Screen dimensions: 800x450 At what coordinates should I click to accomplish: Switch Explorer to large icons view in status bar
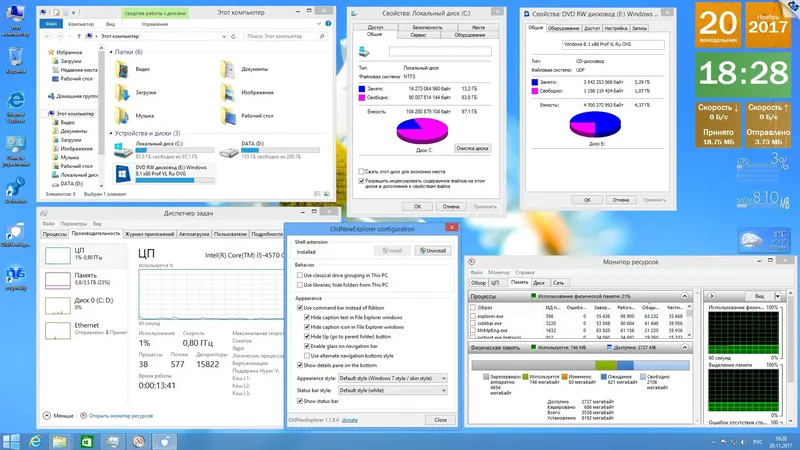tap(327, 194)
